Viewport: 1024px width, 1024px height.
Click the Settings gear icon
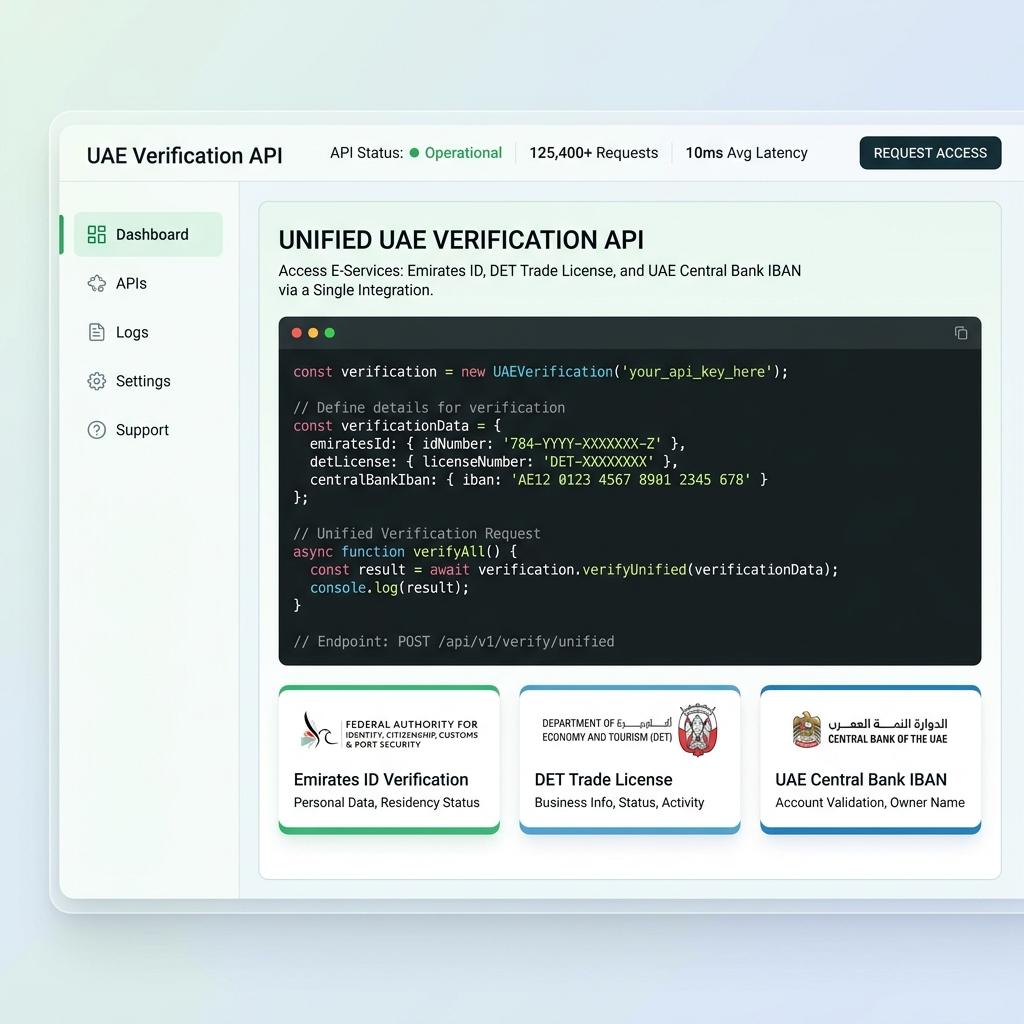(97, 381)
